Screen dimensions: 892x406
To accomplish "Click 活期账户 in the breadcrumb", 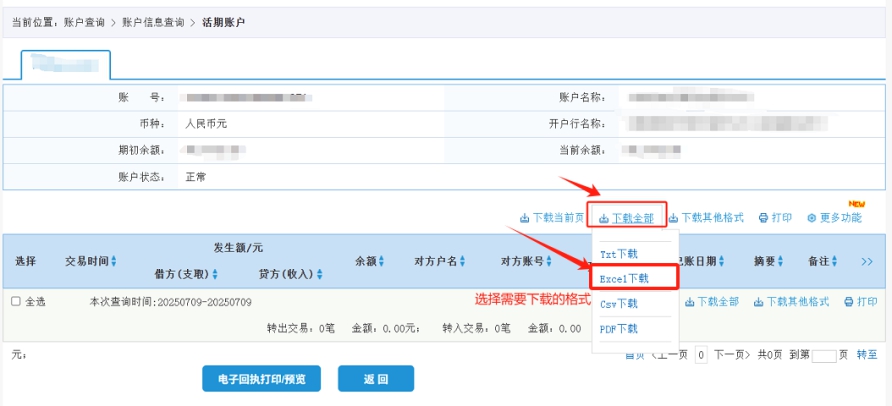I will click(x=224, y=23).
